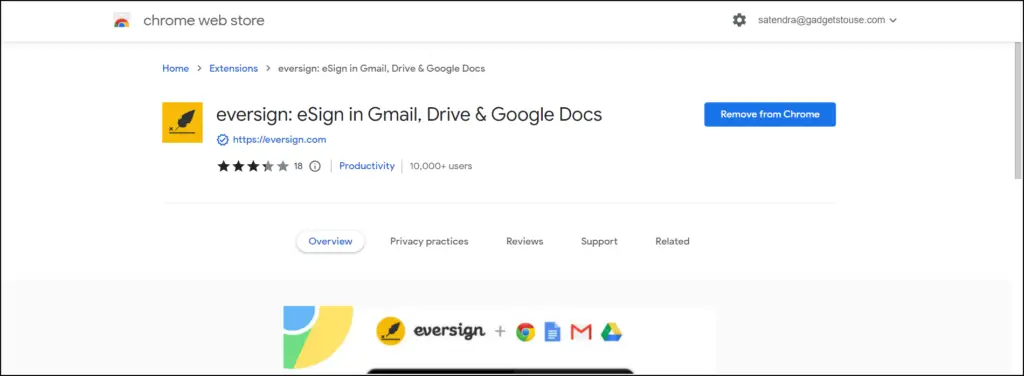Click the Google Docs icon in the banner
Image resolution: width=1024 pixels, height=376 pixels.
pyautogui.click(x=552, y=332)
